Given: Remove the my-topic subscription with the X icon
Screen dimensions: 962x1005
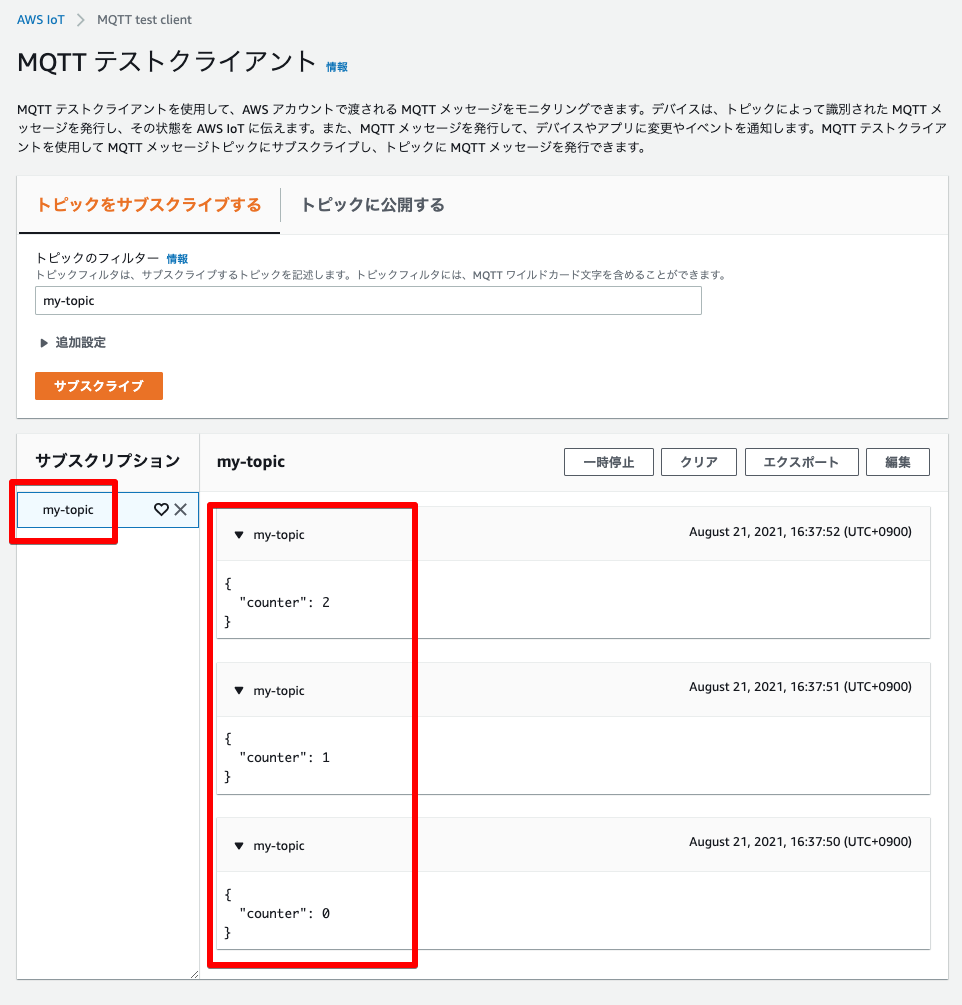Looking at the screenshot, I should tap(181, 509).
